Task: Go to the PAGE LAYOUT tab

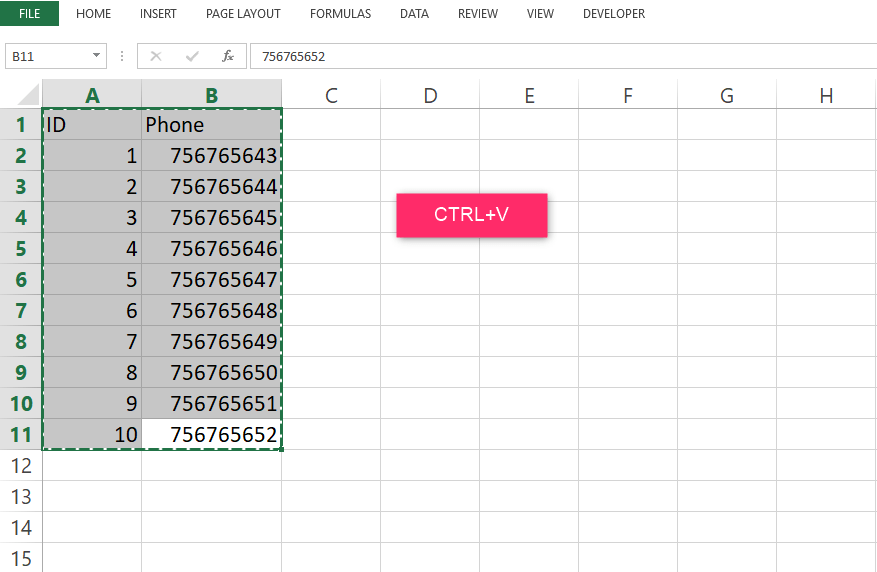Action: coord(243,14)
